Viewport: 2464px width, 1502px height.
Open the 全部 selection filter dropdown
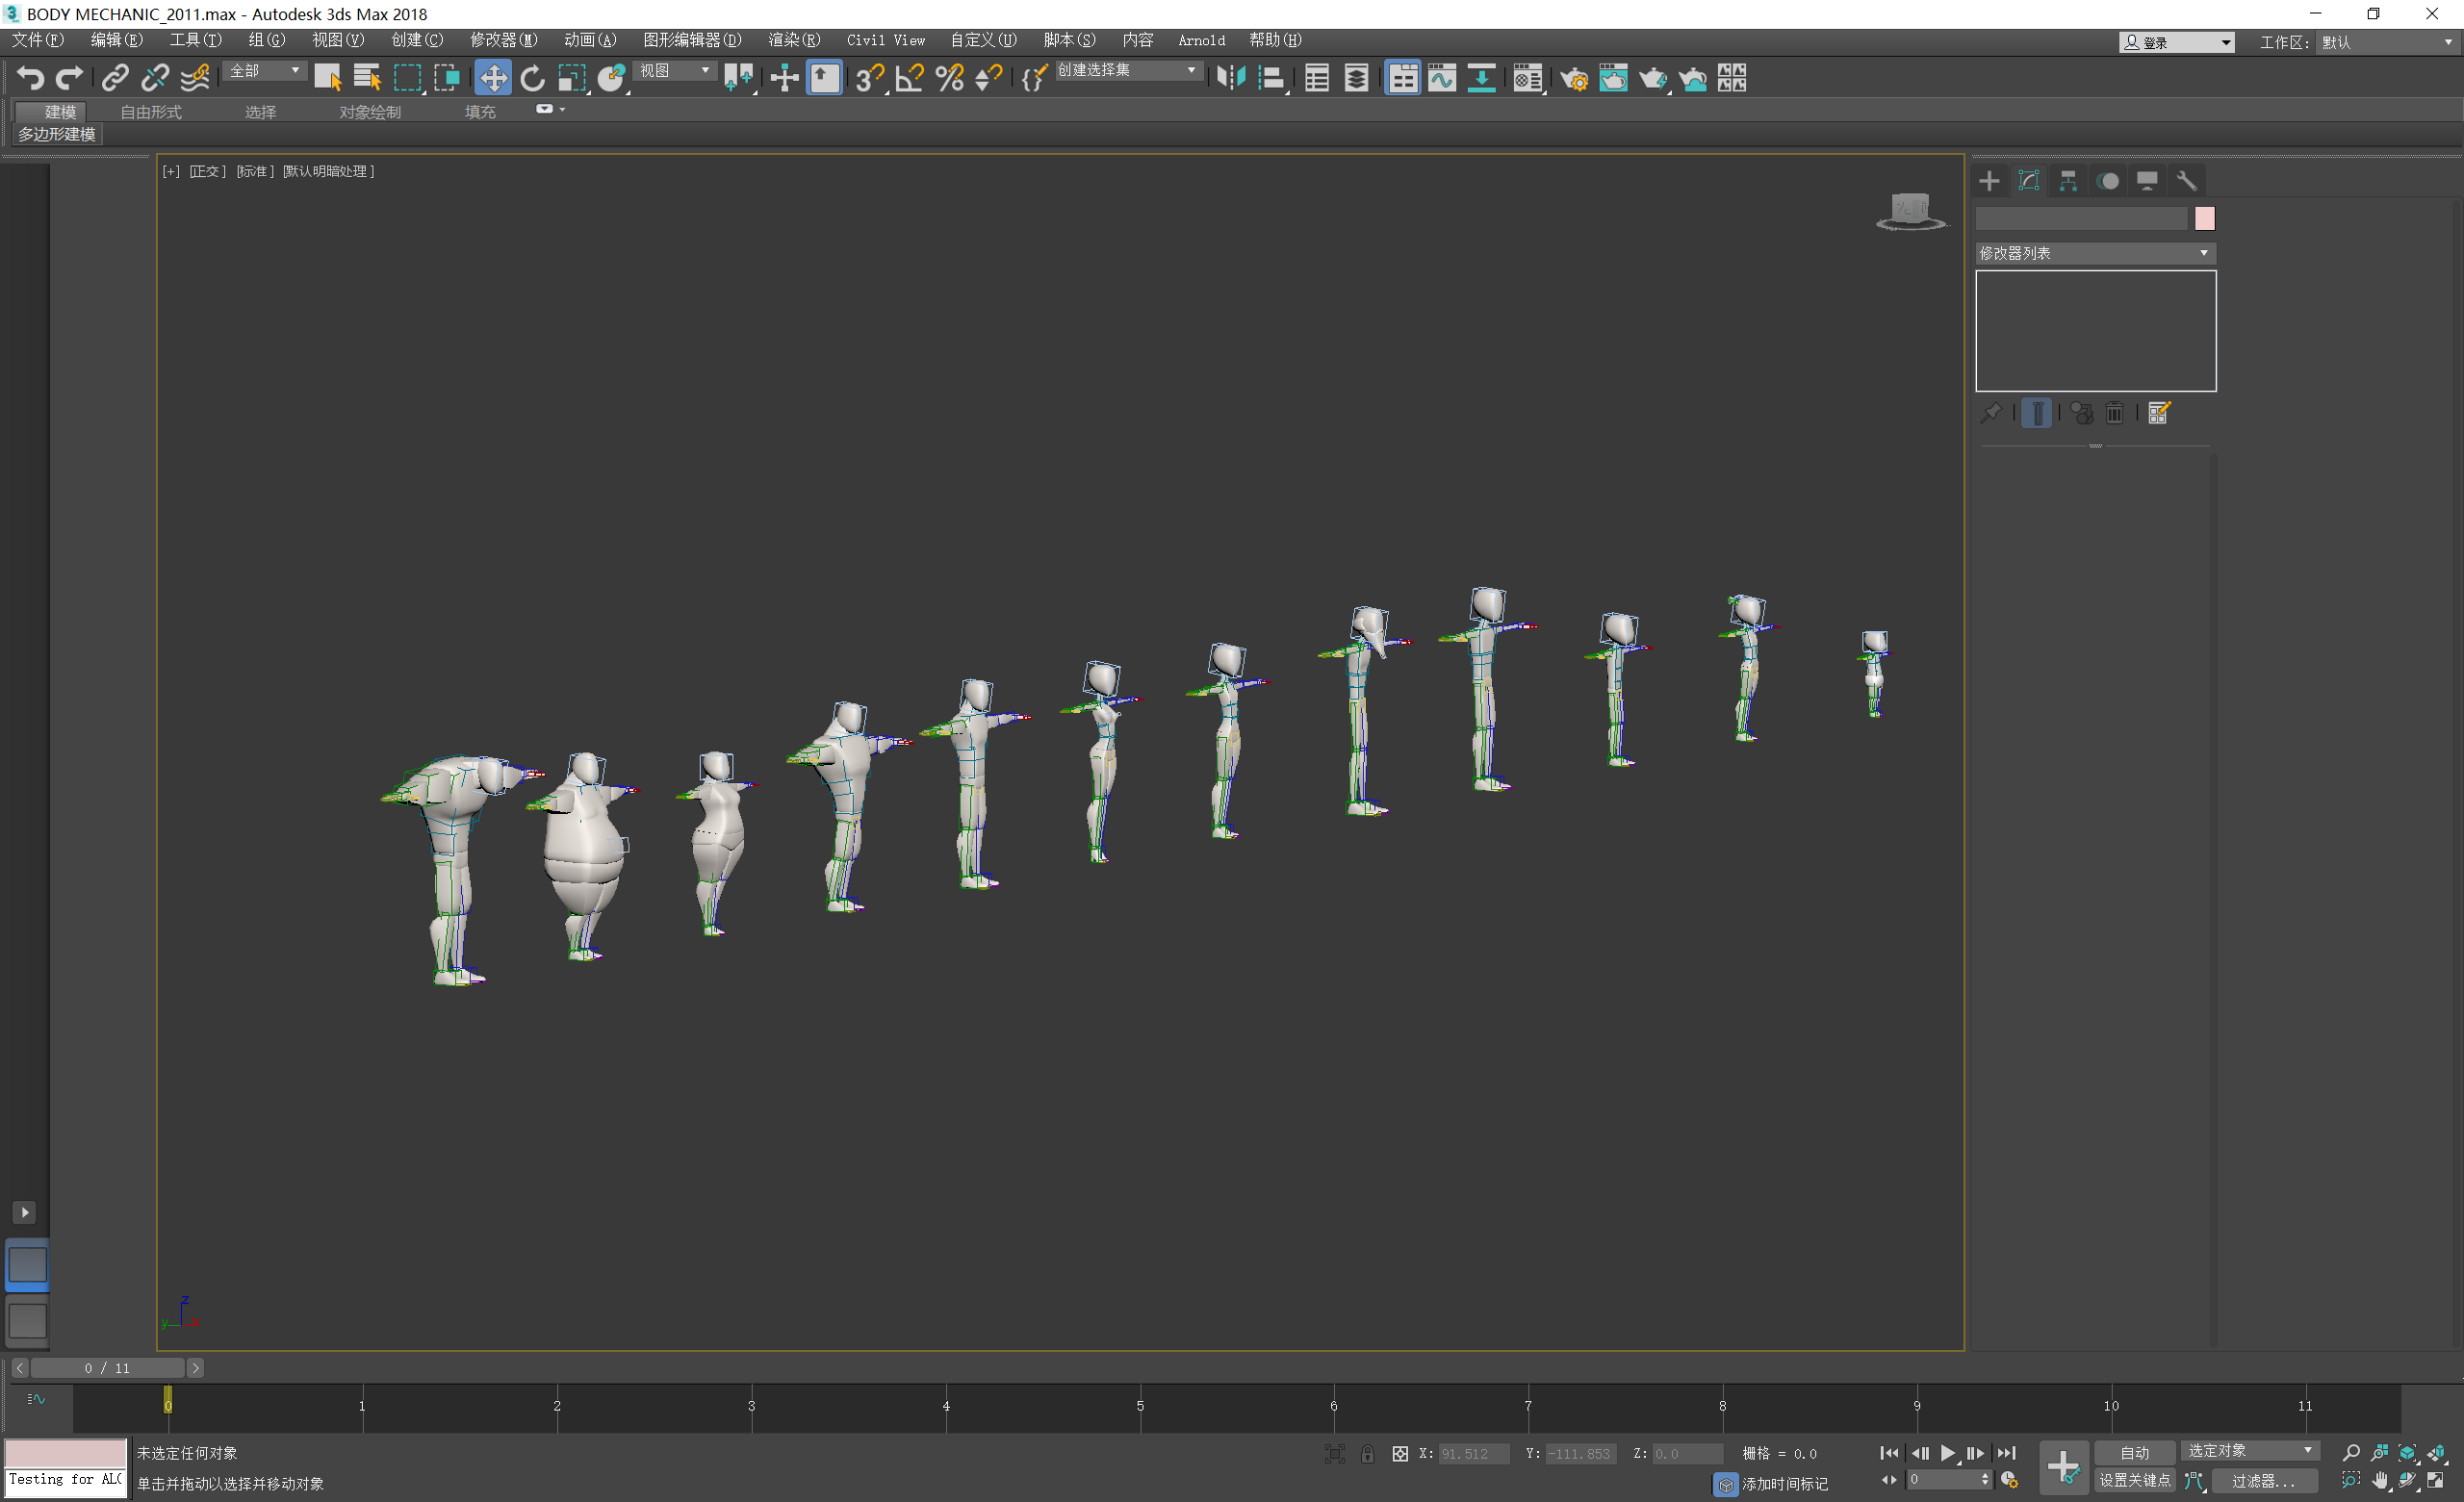pyautogui.click(x=264, y=71)
